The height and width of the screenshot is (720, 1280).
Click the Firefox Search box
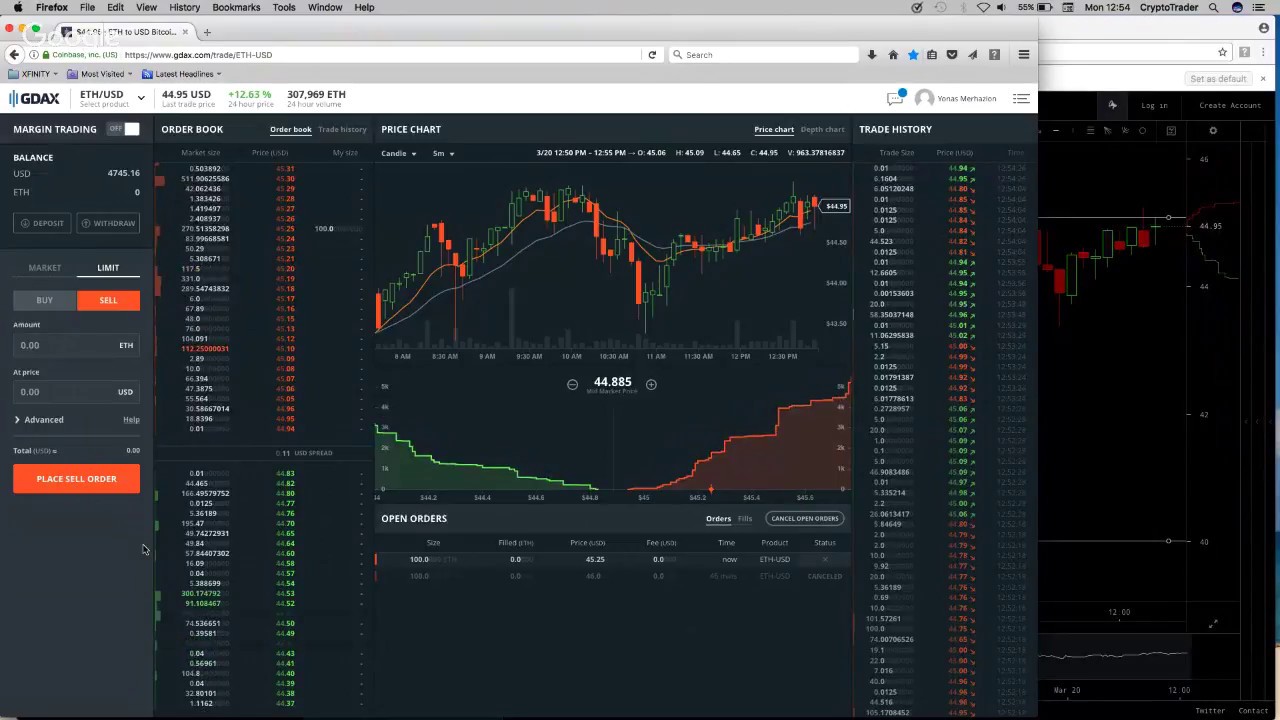(763, 54)
